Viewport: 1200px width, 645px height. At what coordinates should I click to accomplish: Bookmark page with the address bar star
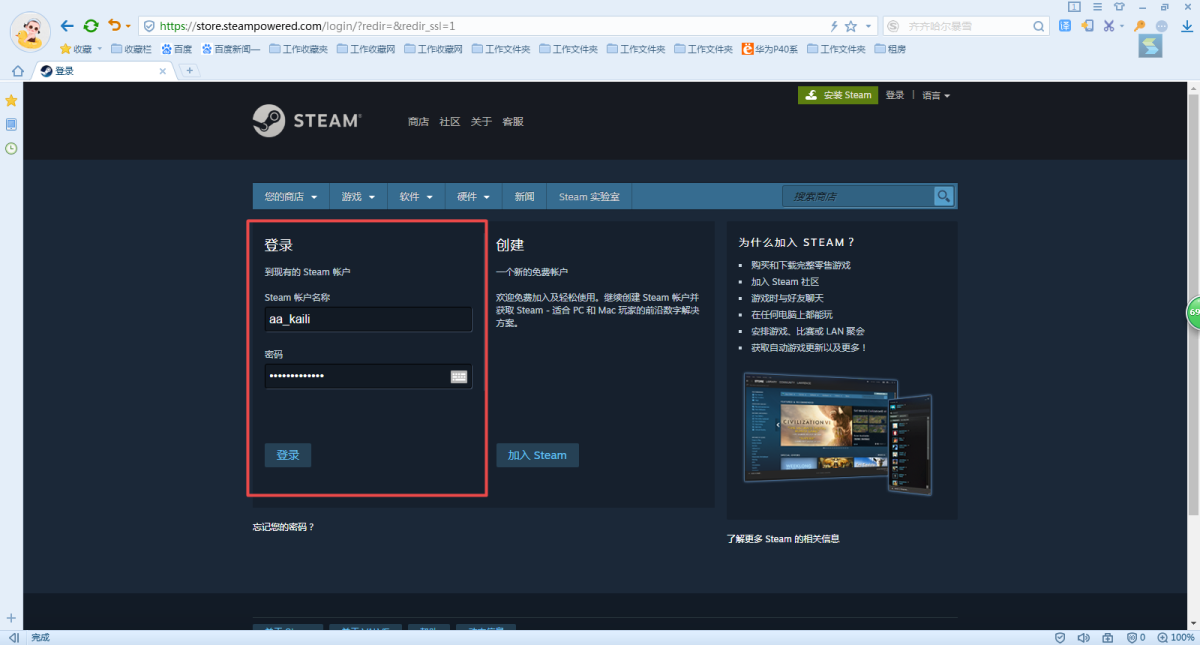coord(851,26)
